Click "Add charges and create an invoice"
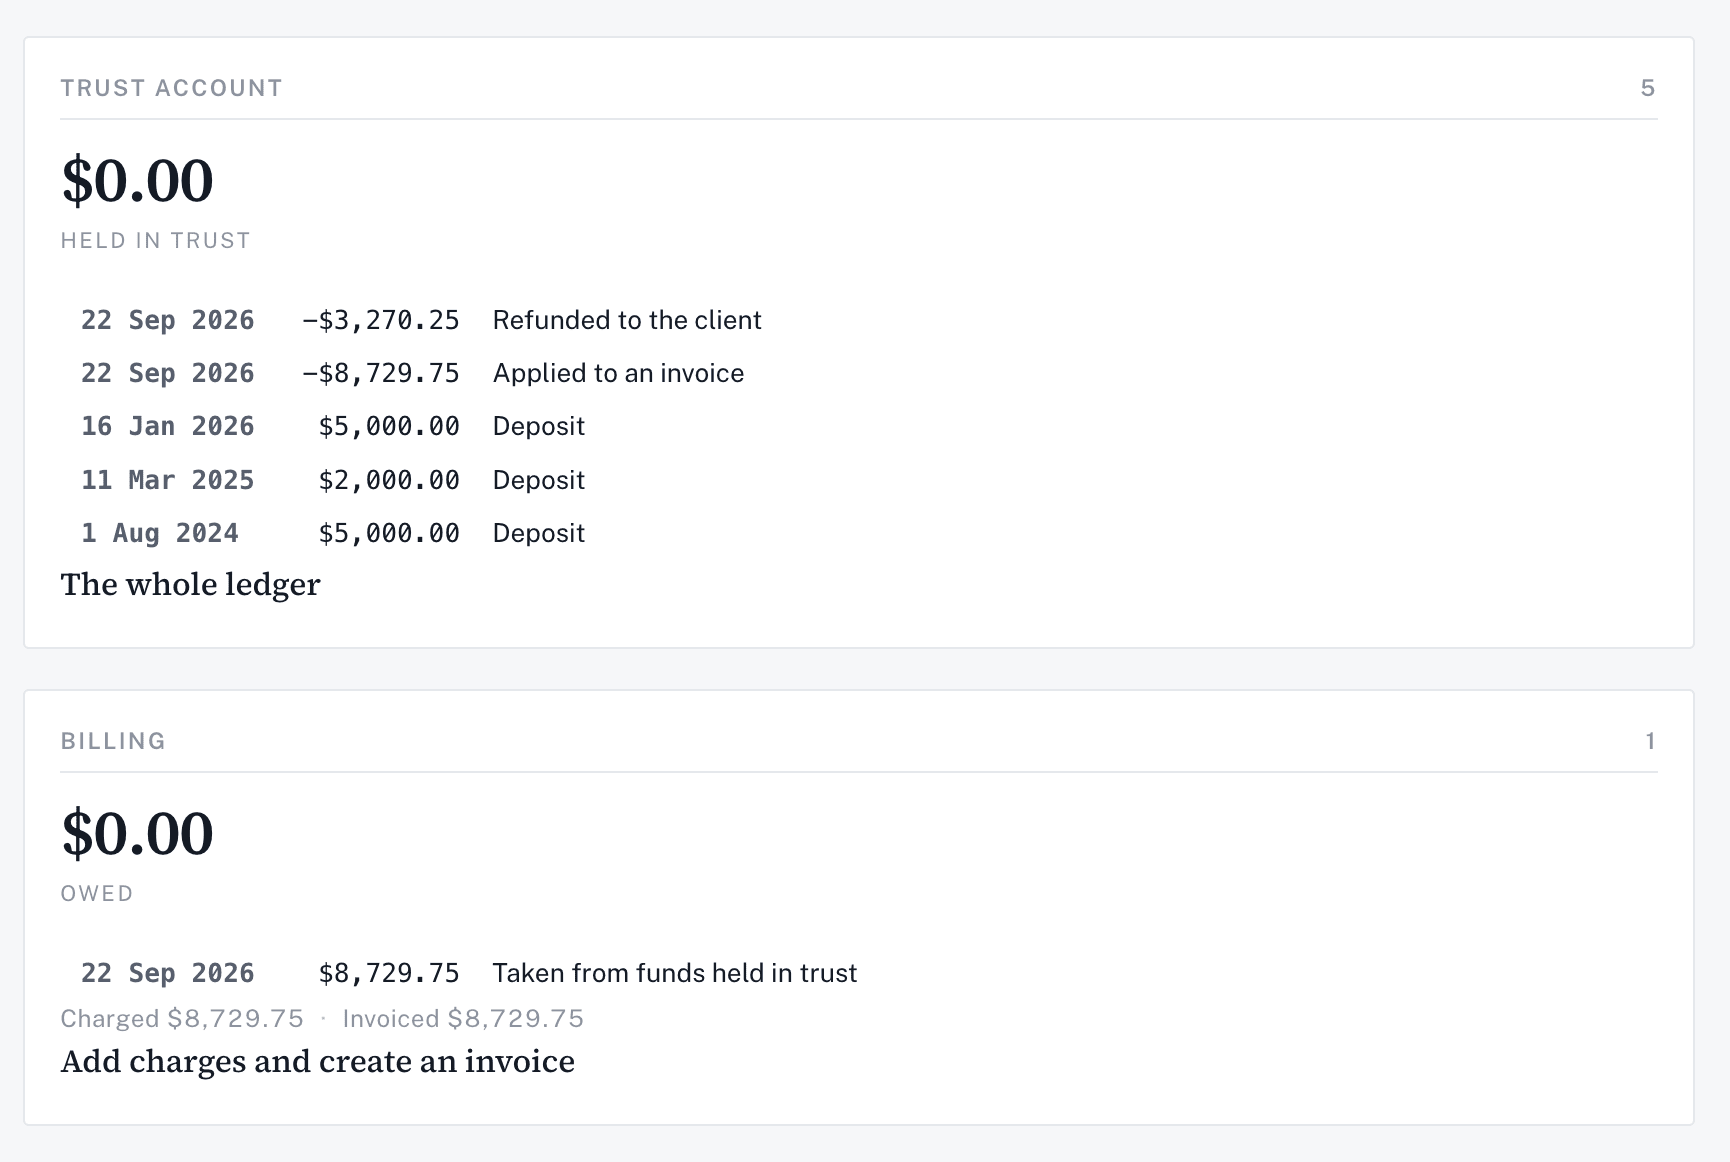The height and width of the screenshot is (1162, 1730). 318,1061
